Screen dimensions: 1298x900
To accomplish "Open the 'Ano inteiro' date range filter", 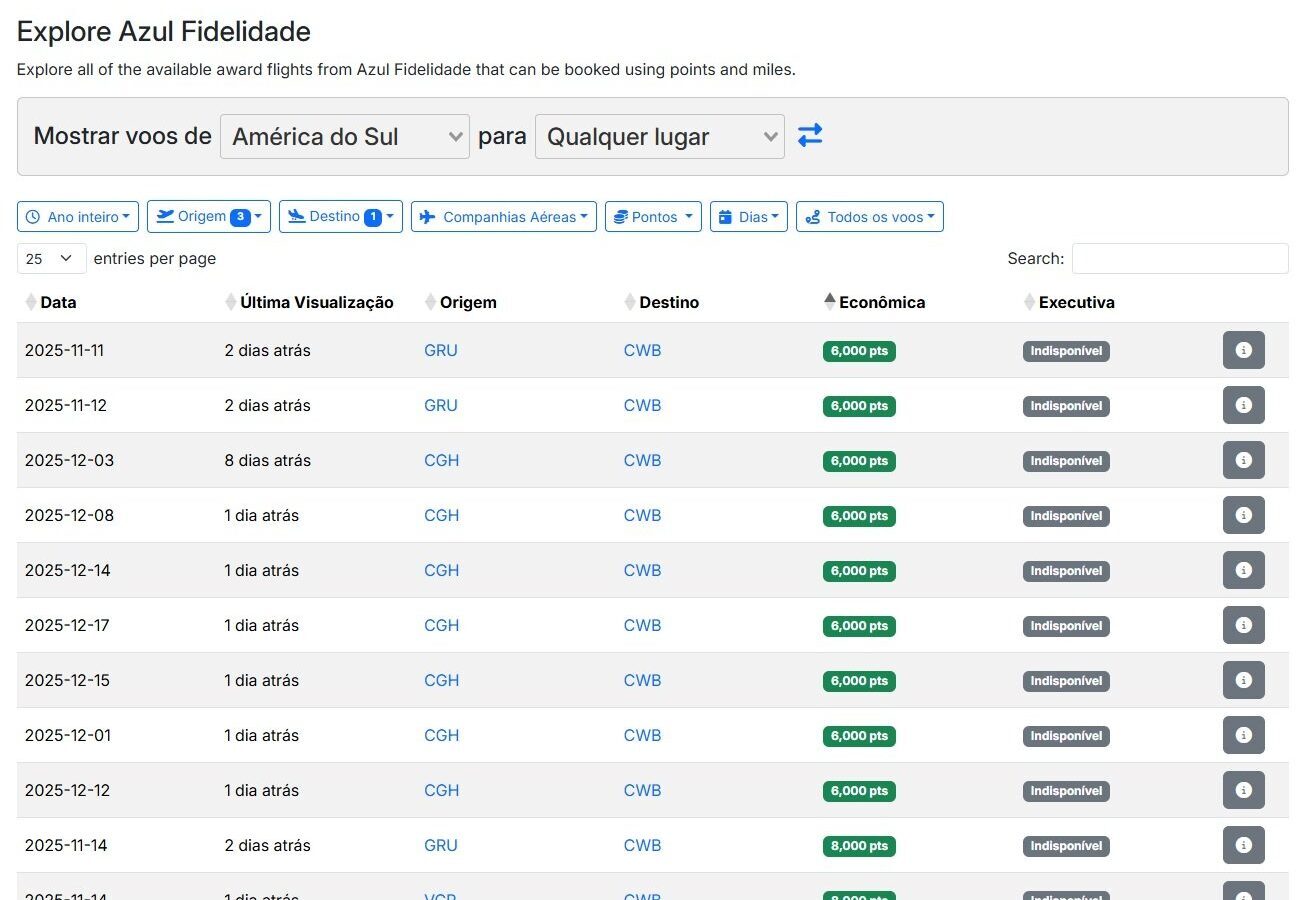I will (78, 217).
